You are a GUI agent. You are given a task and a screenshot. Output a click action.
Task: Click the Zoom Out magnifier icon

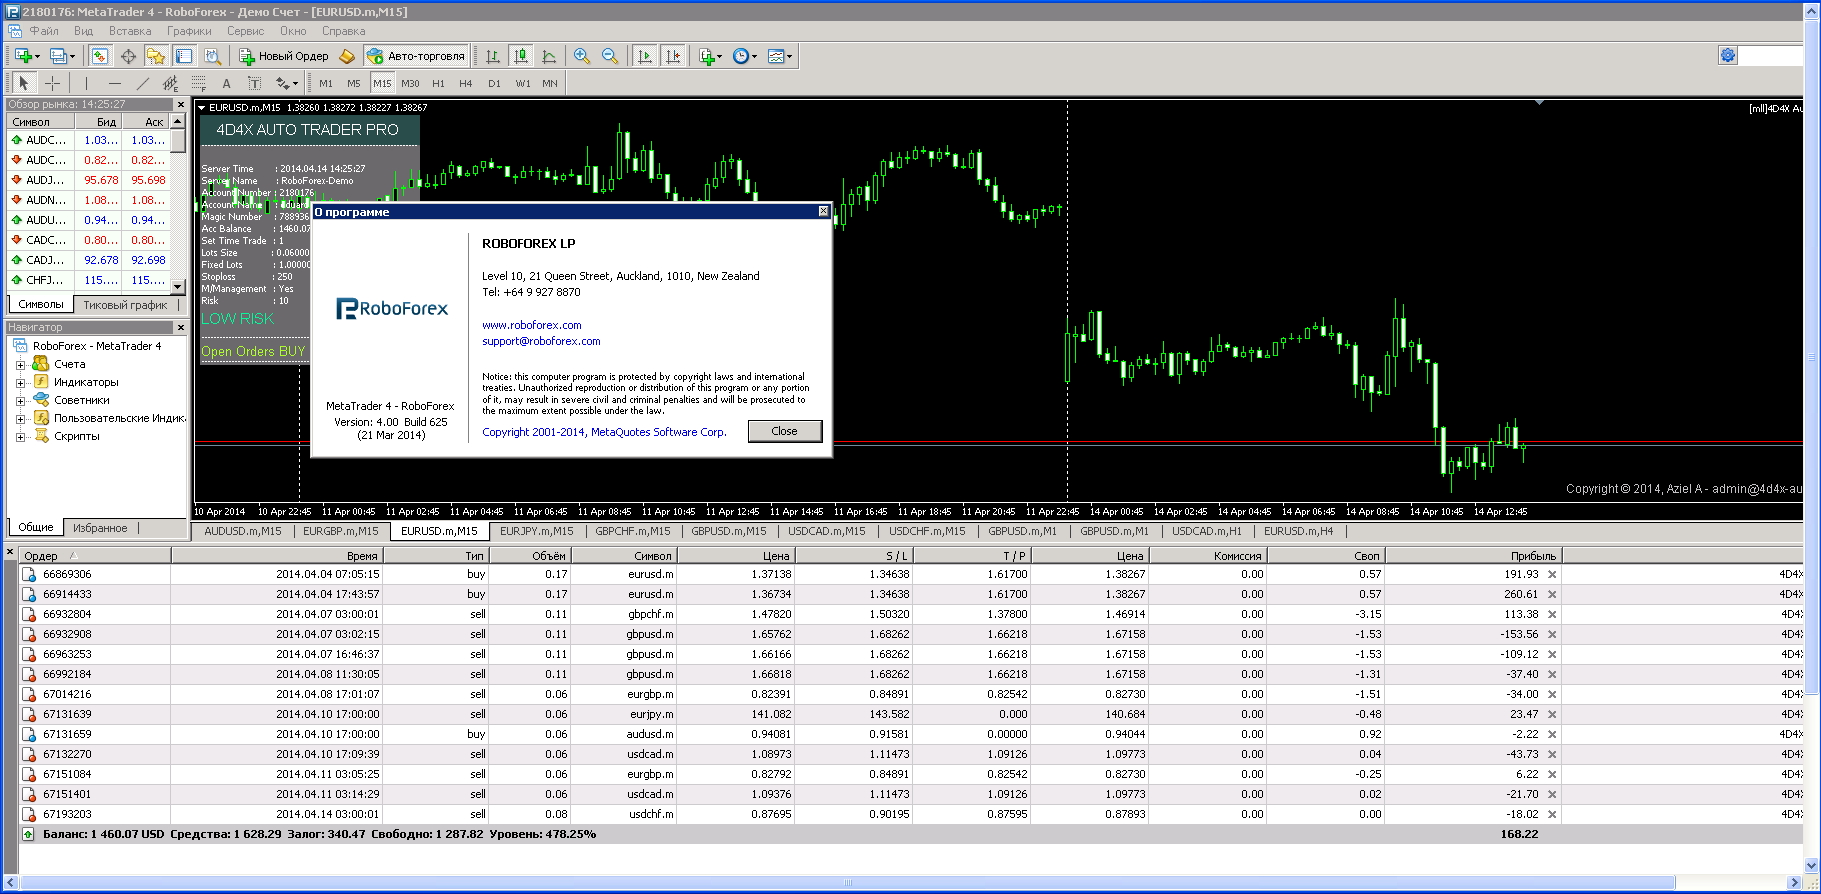click(x=610, y=56)
